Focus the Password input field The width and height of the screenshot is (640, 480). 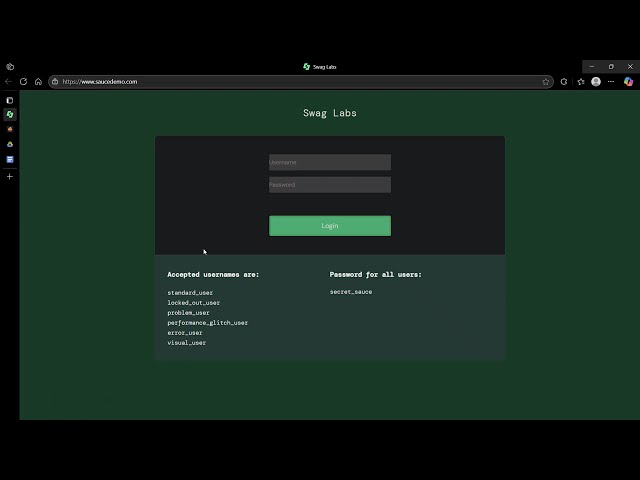[x=330, y=185]
